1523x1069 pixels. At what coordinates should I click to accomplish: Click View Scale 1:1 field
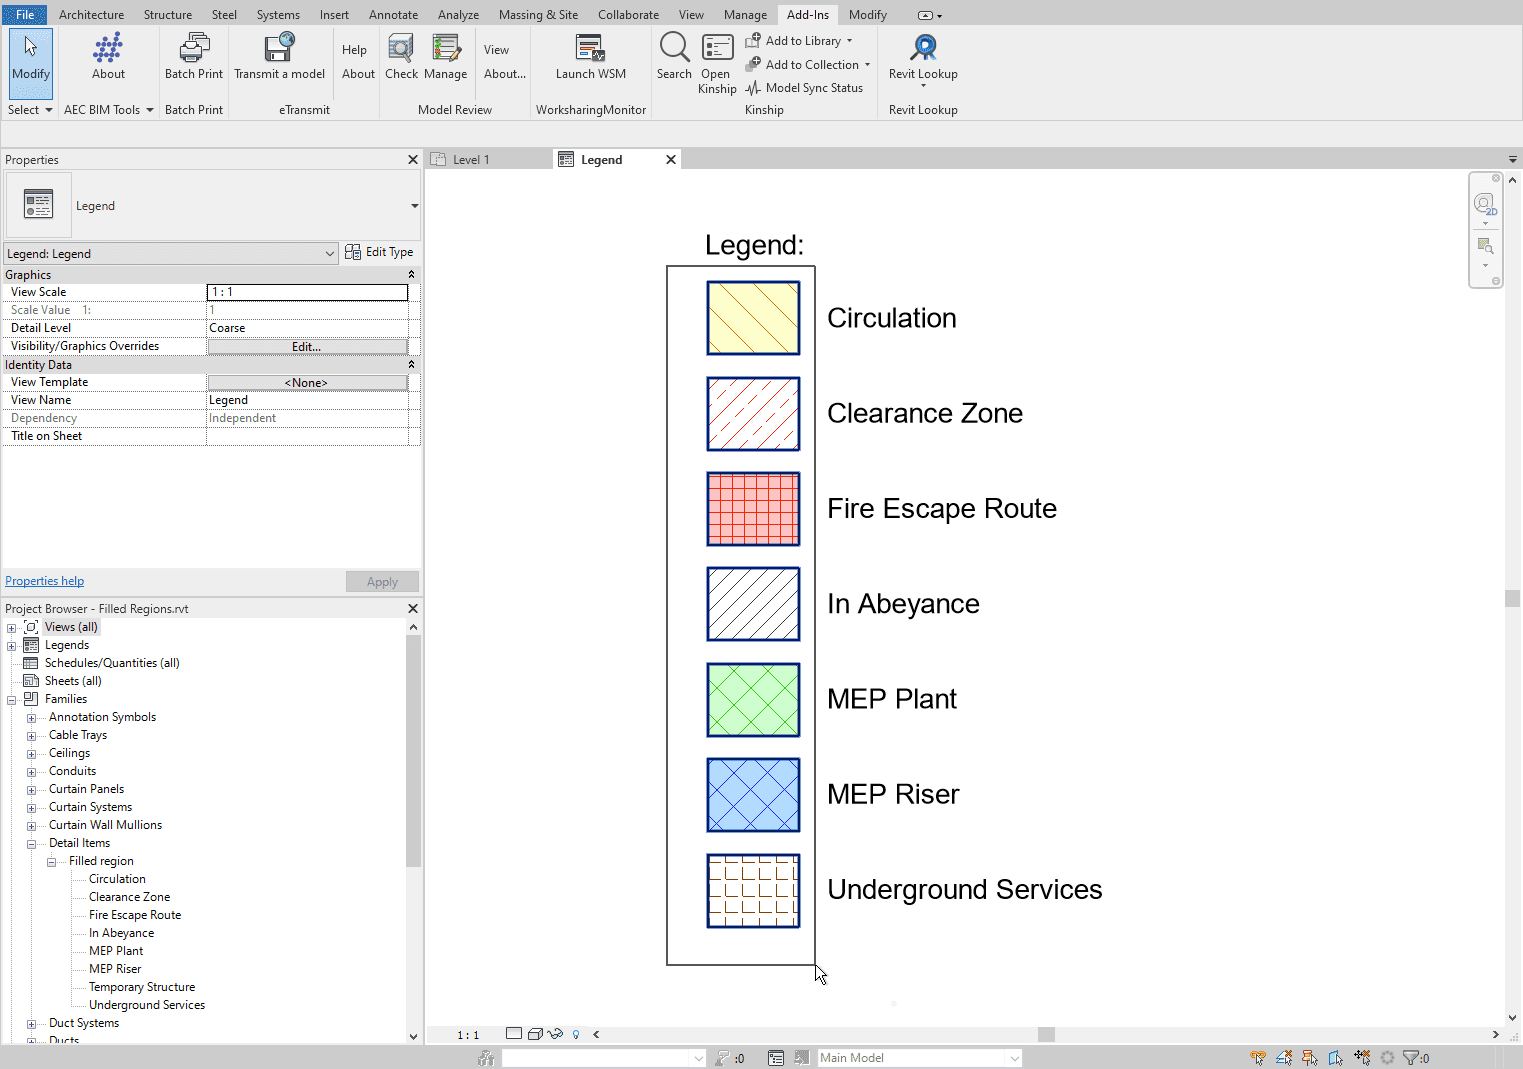308,292
